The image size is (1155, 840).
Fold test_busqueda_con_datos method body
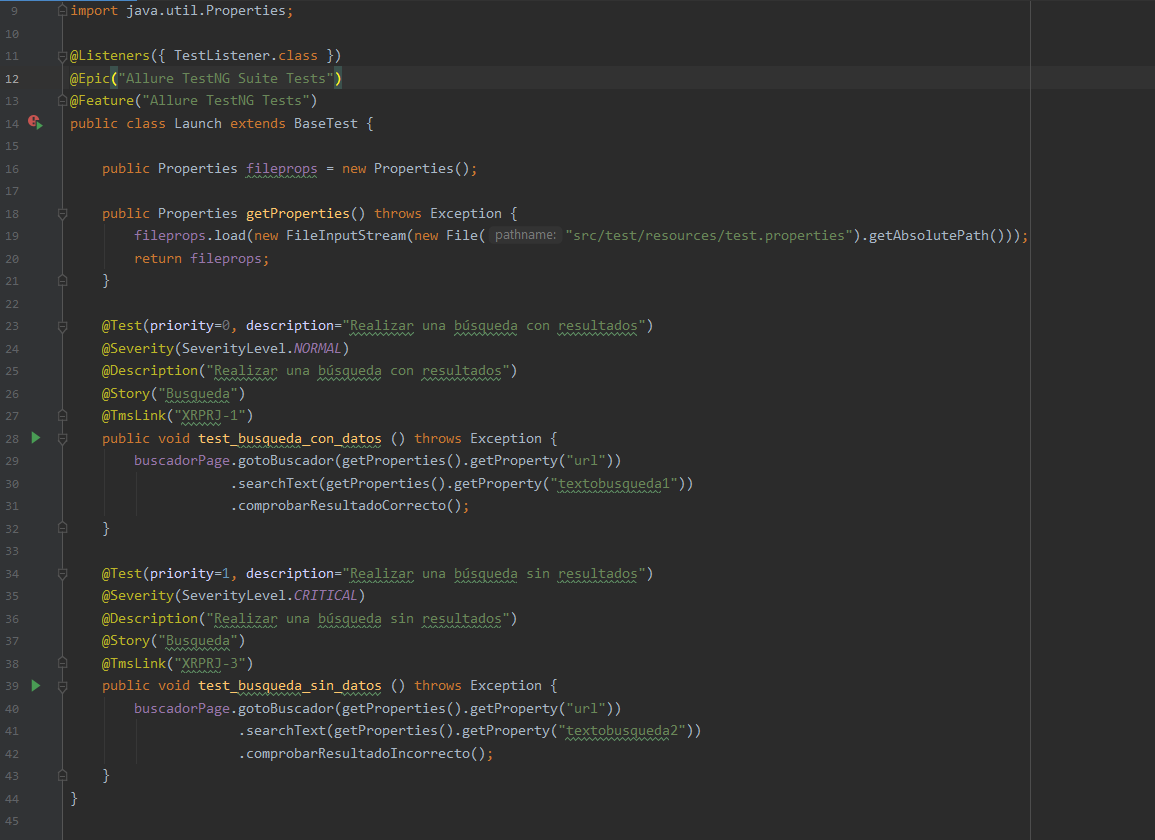63,439
